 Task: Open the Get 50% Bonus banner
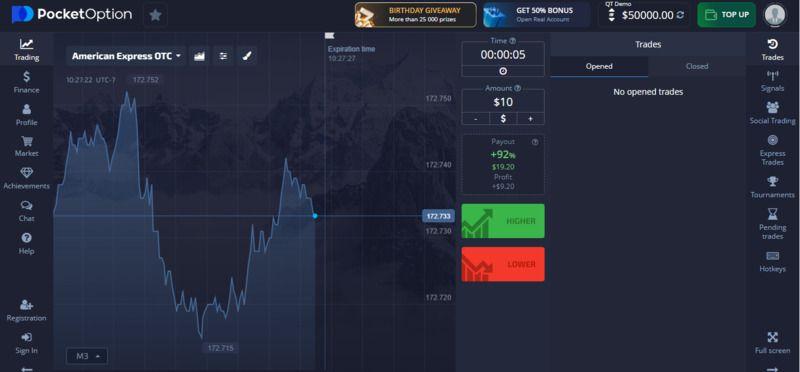536,15
